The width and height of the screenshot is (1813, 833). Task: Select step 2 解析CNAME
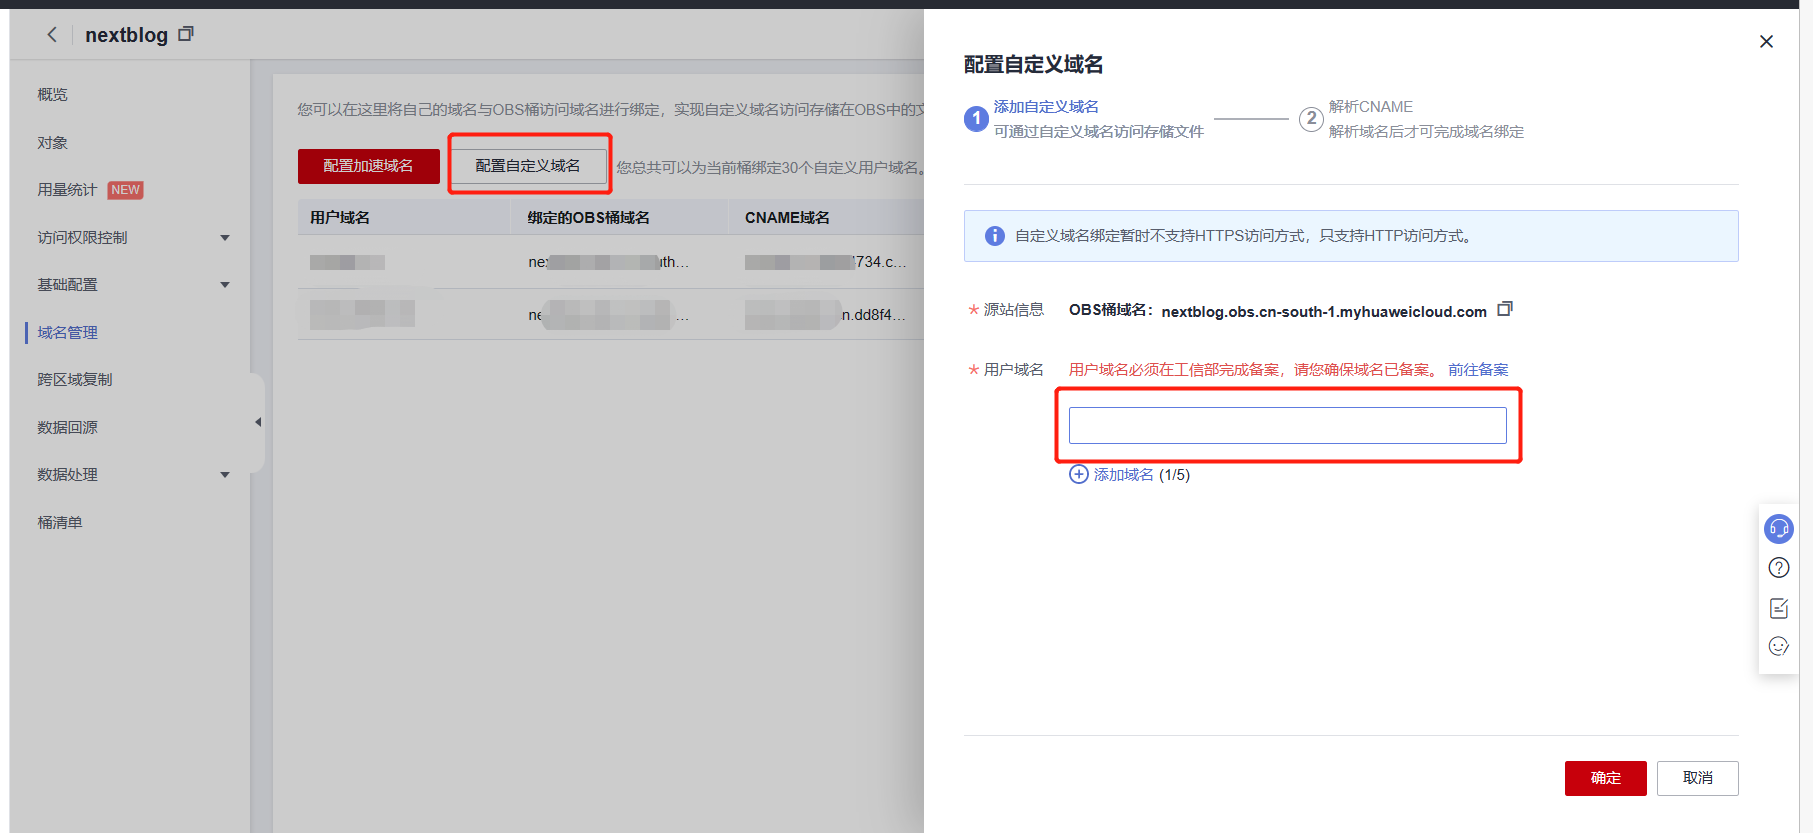pyautogui.click(x=1370, y=107)
